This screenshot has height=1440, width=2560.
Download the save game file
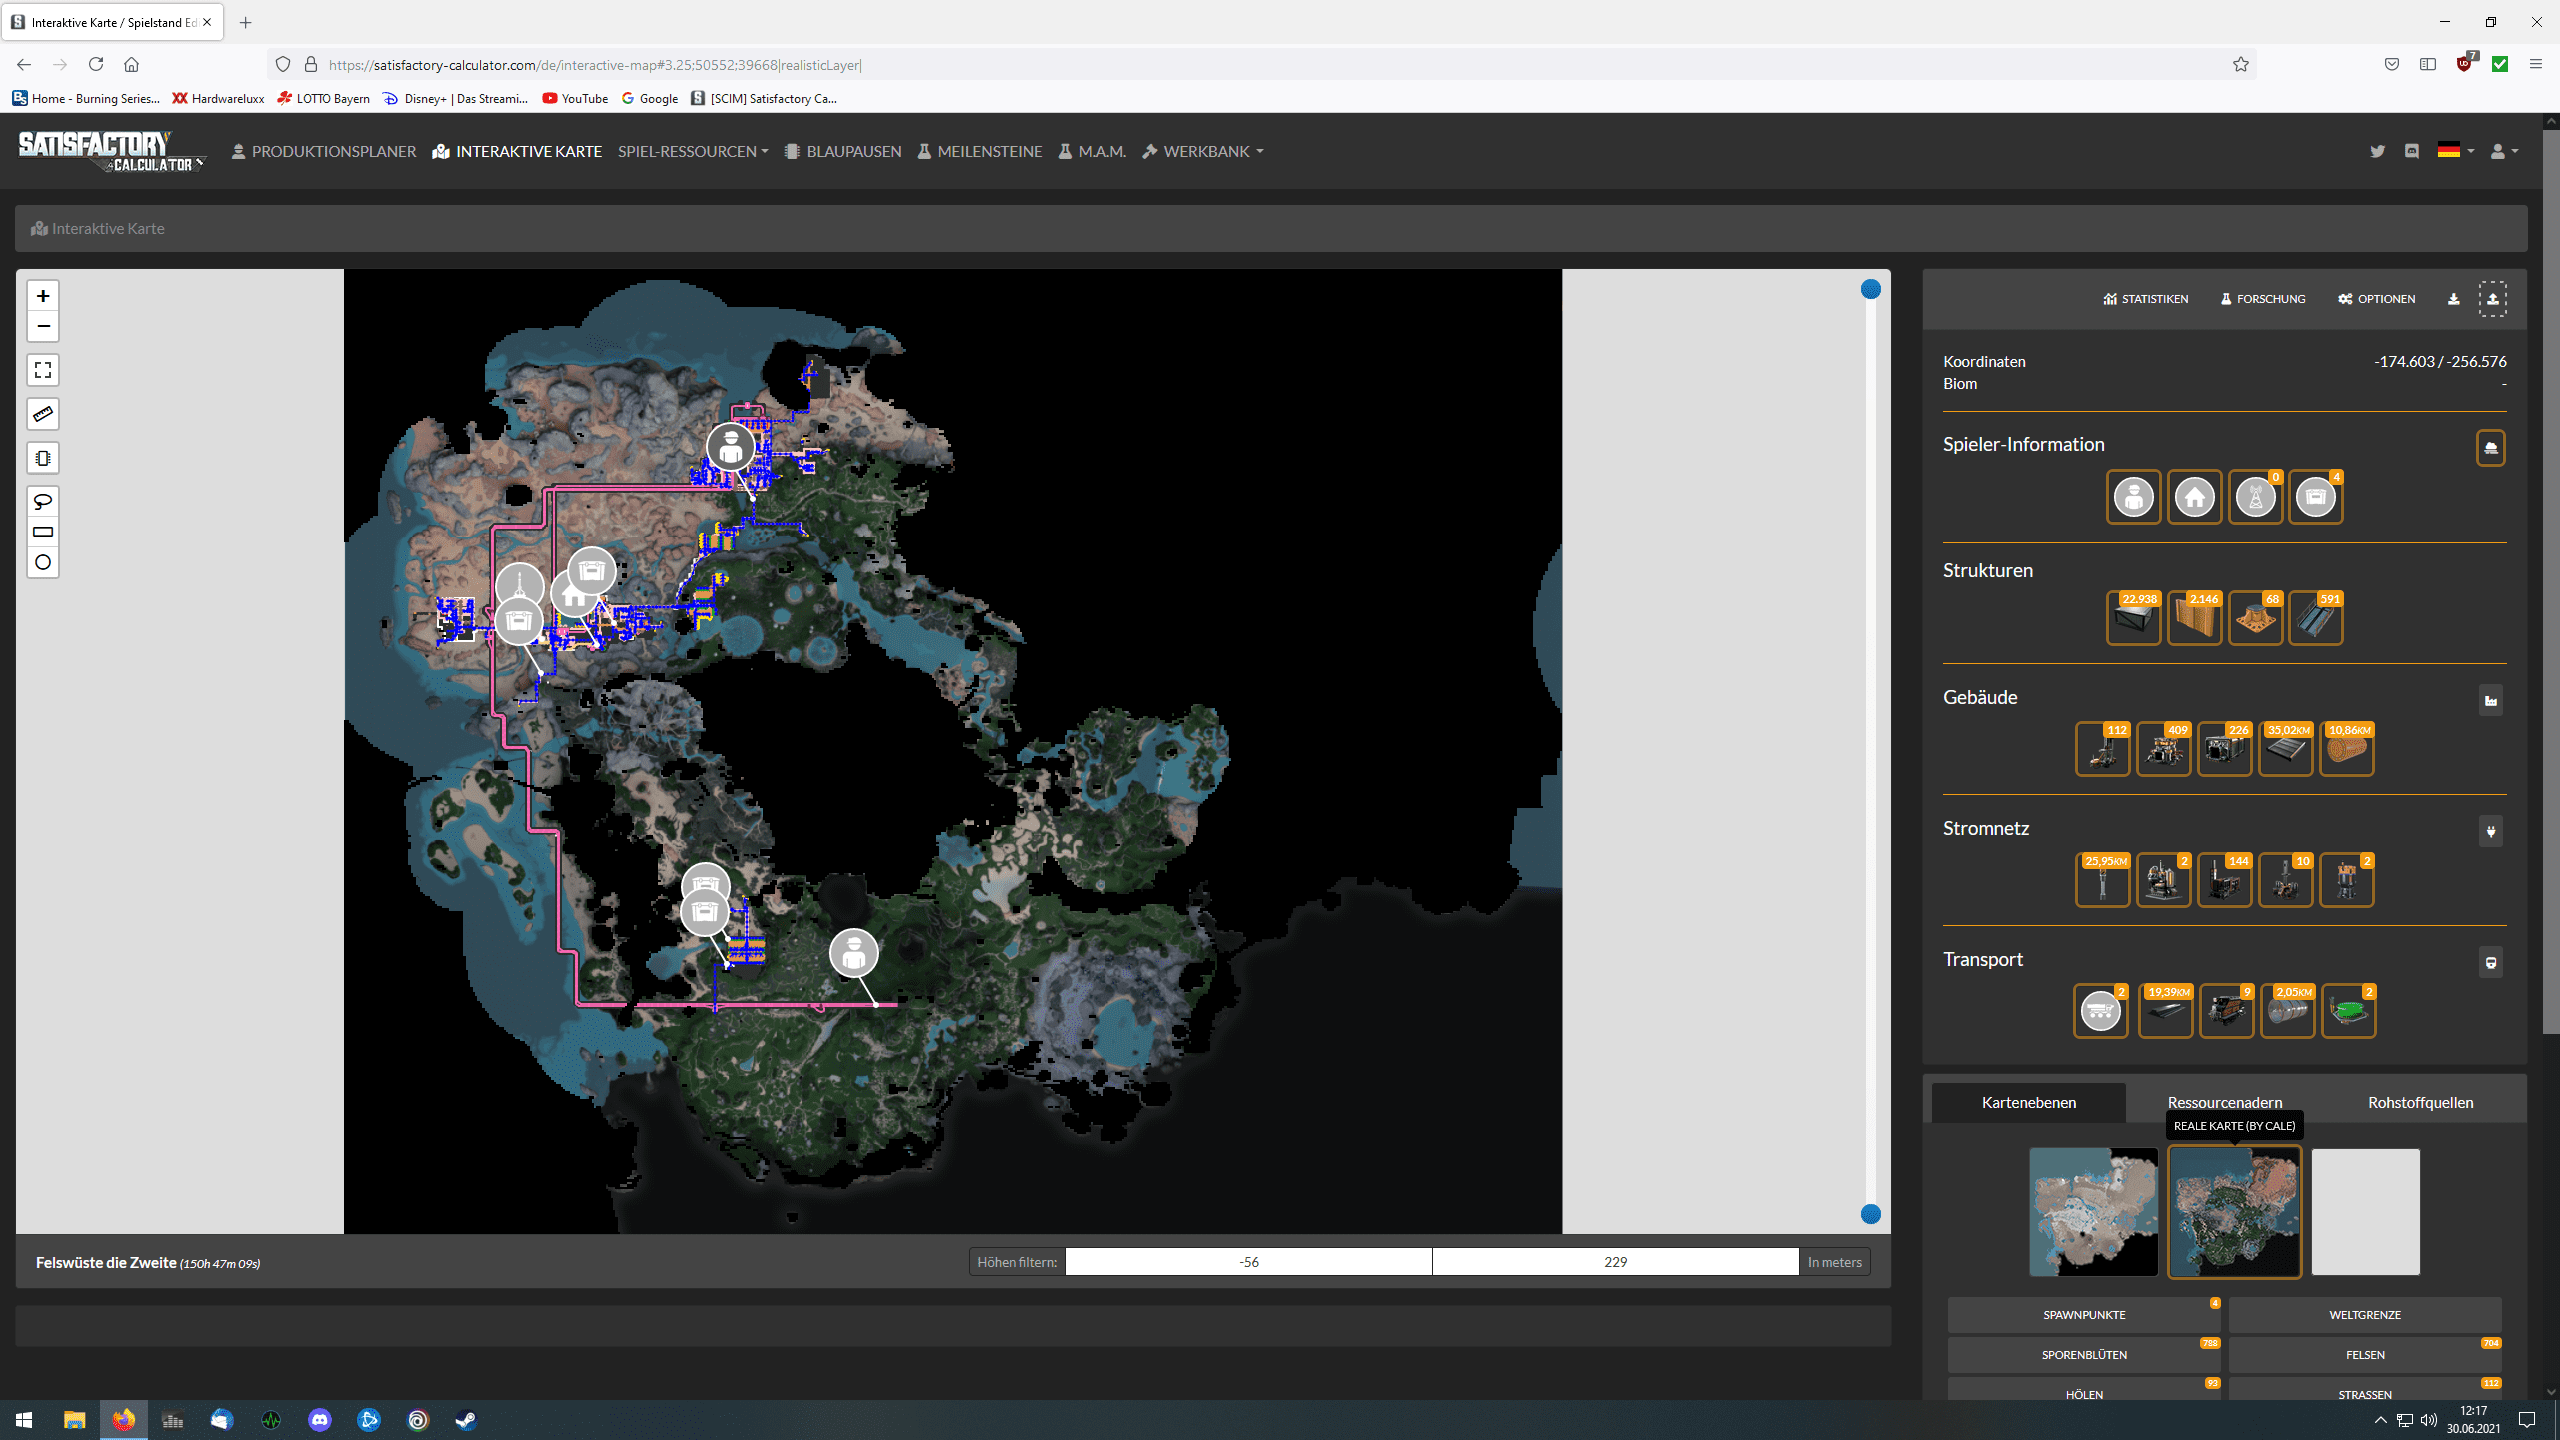[x=2453, y=299]
